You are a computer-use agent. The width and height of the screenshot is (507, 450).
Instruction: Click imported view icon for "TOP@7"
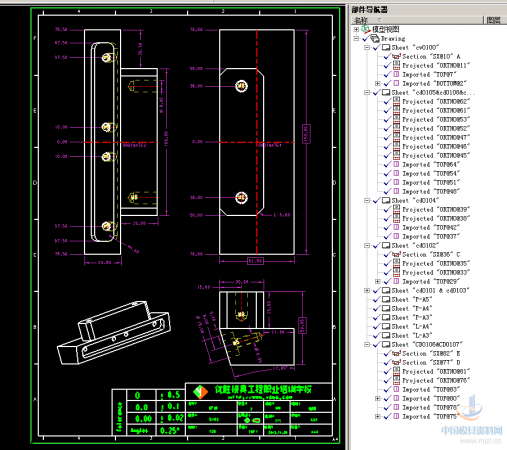396,74
